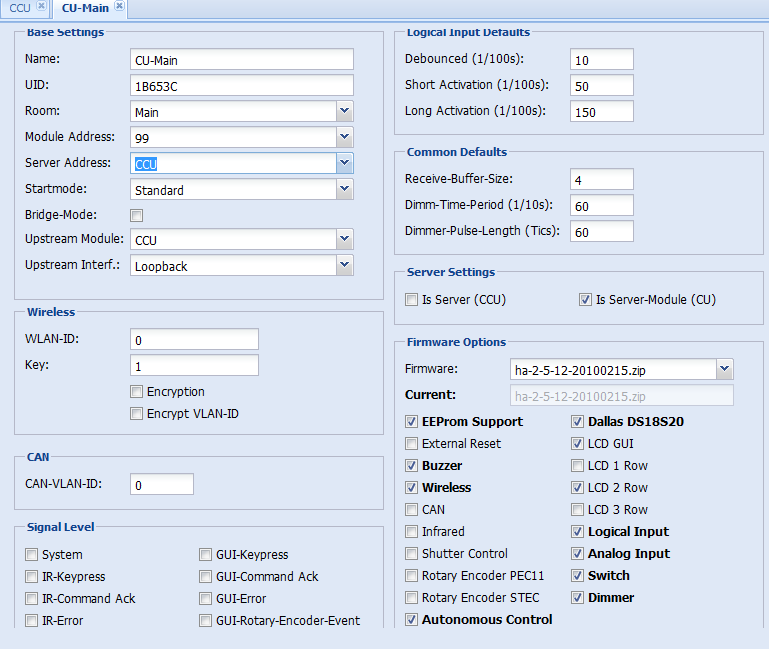The width and height of the screenshot is (769, 649).
Task: Edit the Debounced value field
Action: point(602,59)
